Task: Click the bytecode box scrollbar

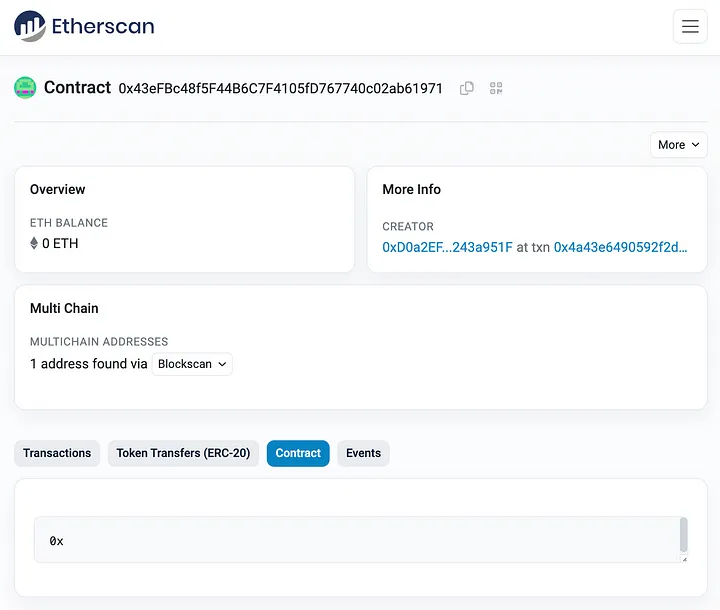Action: [x=683, y=535]
